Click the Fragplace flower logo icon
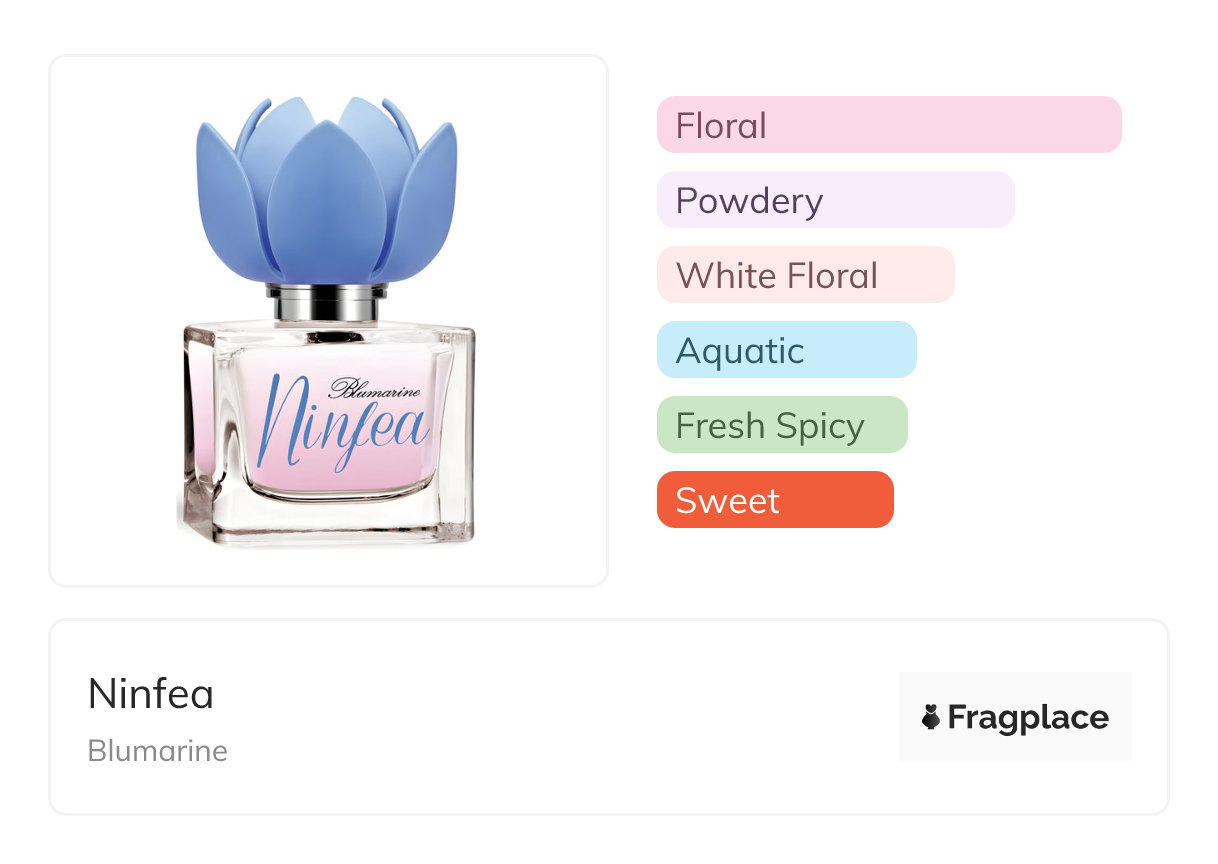 click(x=931, y=717)
